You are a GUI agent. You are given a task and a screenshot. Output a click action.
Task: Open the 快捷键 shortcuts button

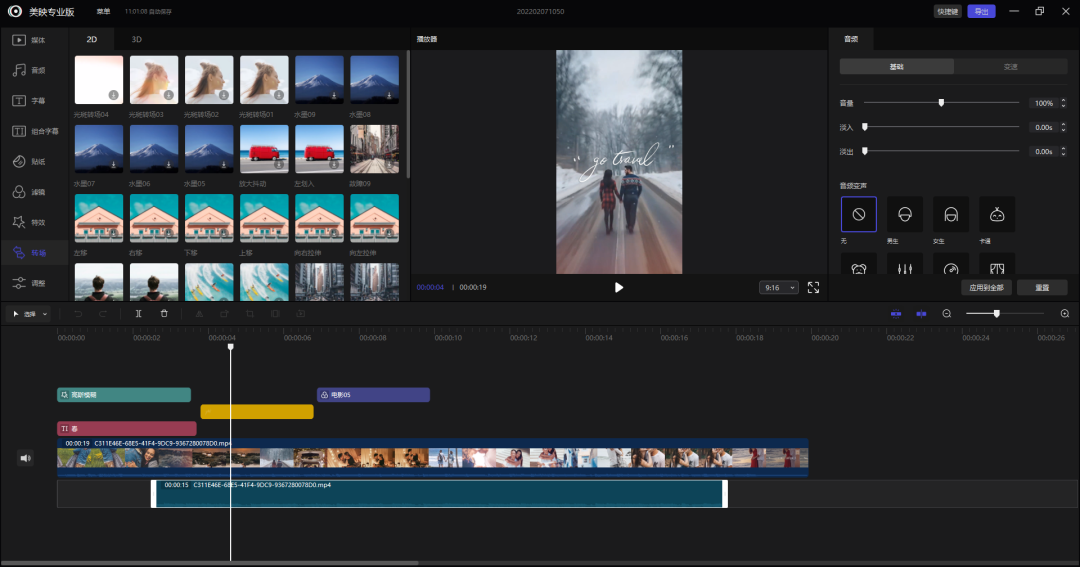[x=948, y=11]
